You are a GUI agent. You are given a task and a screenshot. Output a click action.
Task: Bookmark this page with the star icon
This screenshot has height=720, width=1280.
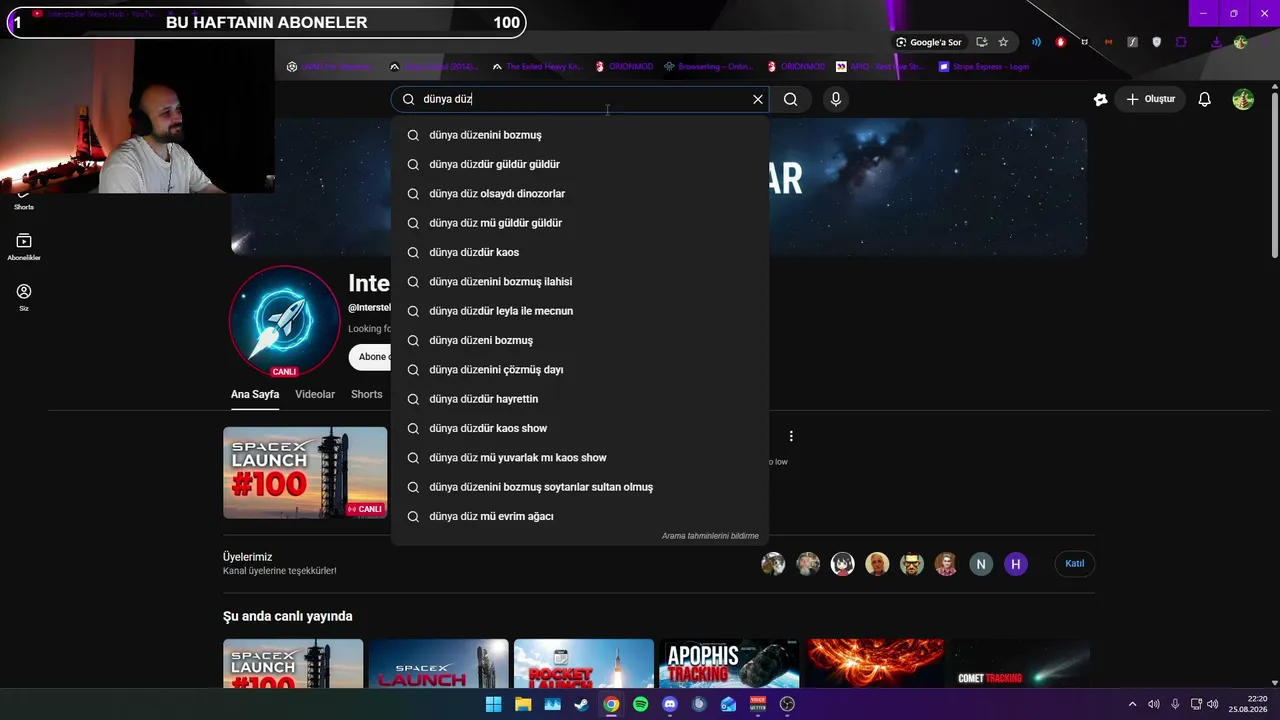click(1003, 42)
